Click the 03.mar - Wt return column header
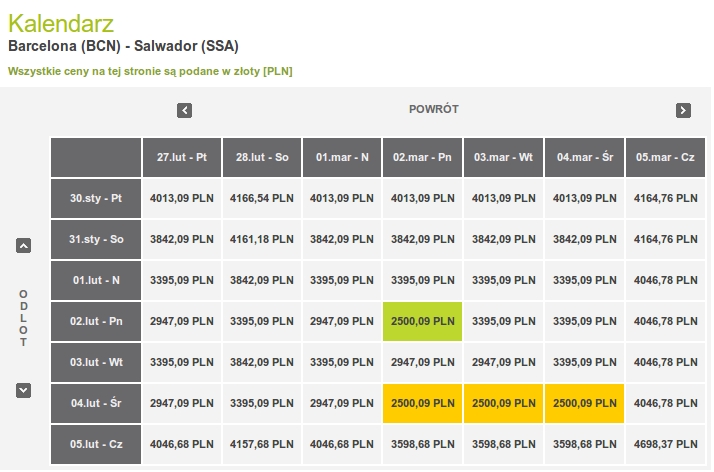Viewport: 714px width, 472px height. (x=504, y=157)
